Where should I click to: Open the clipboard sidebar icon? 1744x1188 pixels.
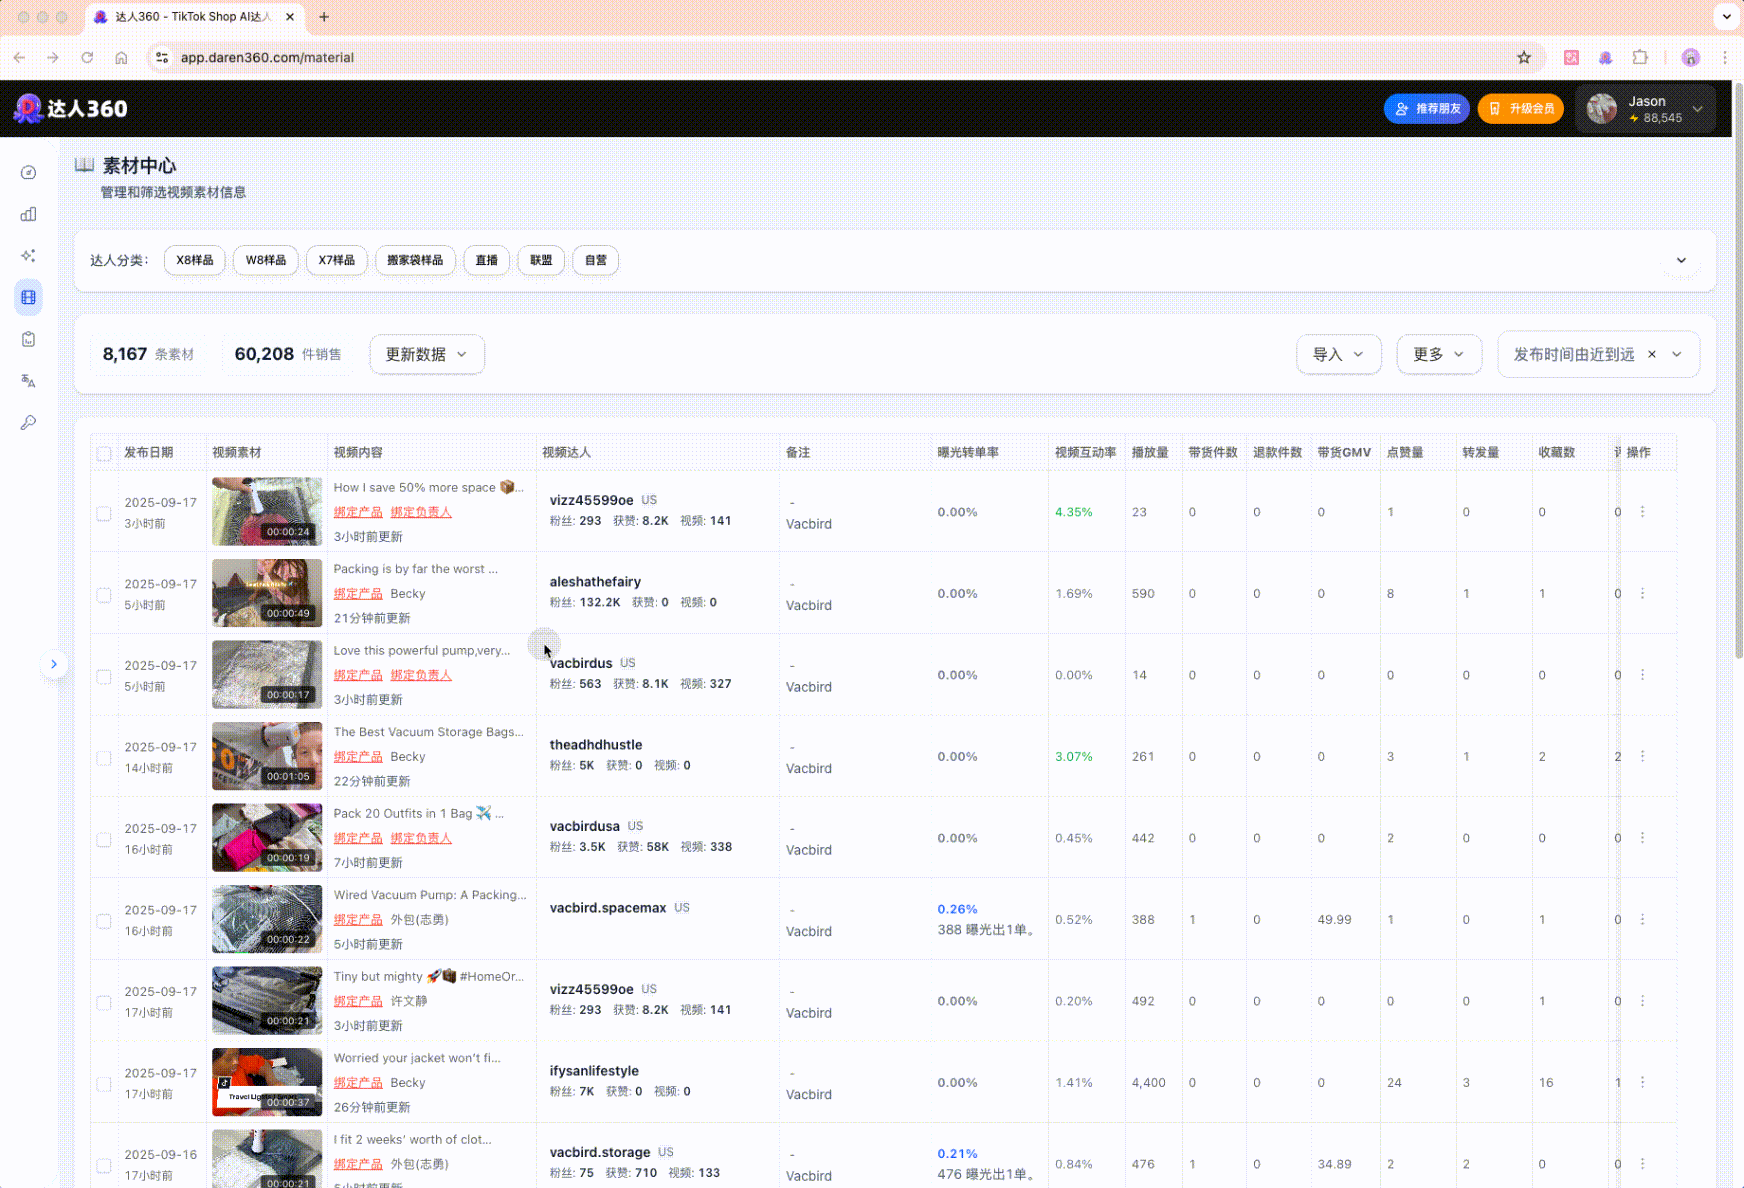(28, 339)
